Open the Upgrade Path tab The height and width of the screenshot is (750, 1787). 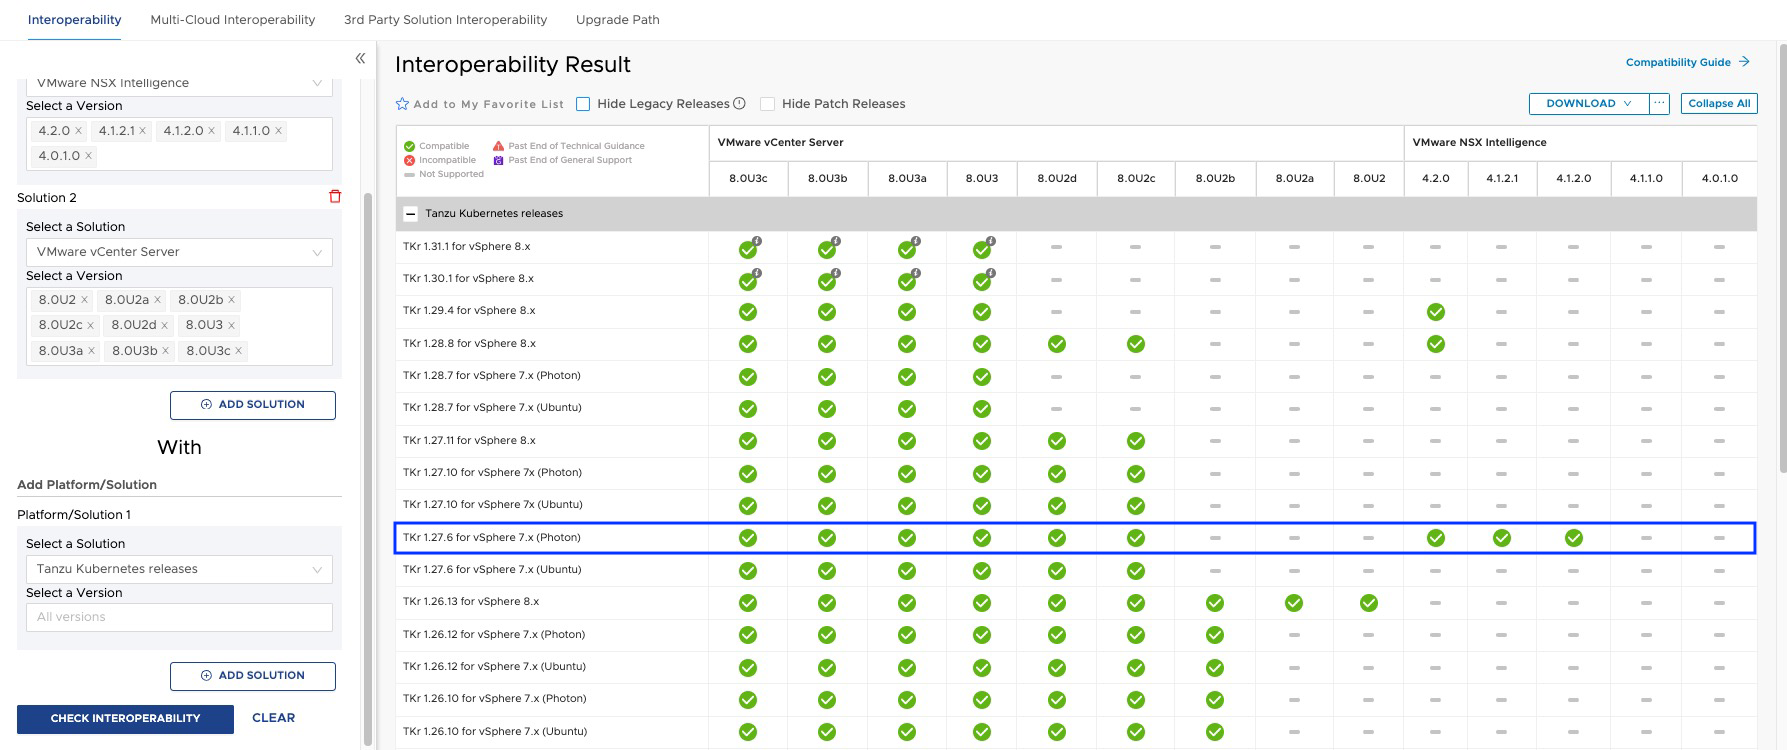click(617, 20)
